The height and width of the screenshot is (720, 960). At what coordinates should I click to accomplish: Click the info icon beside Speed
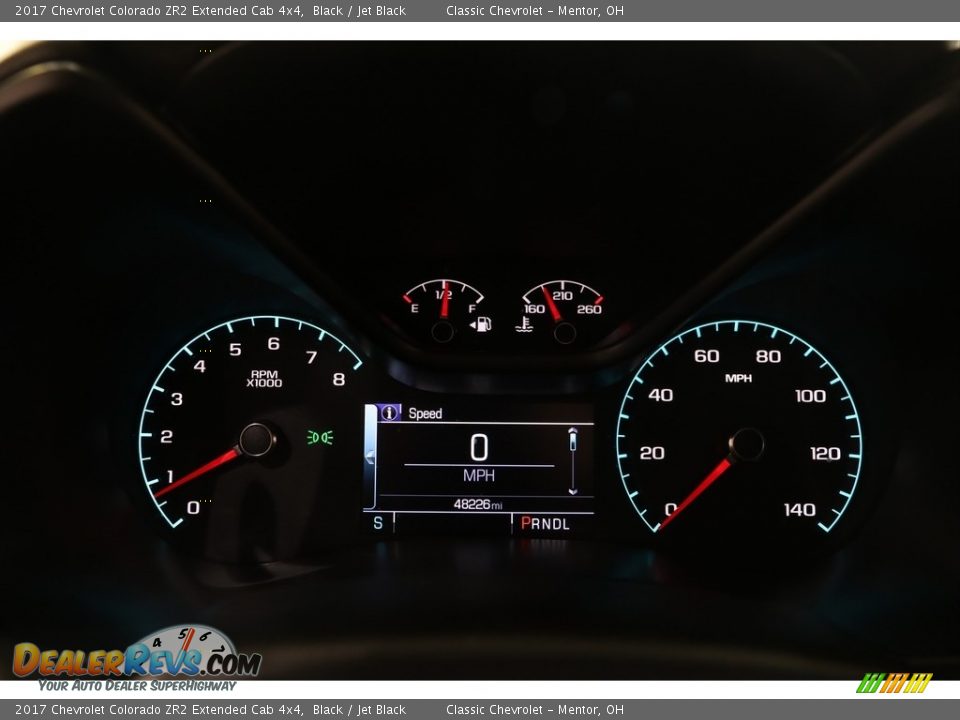click(x=389, y=413)
